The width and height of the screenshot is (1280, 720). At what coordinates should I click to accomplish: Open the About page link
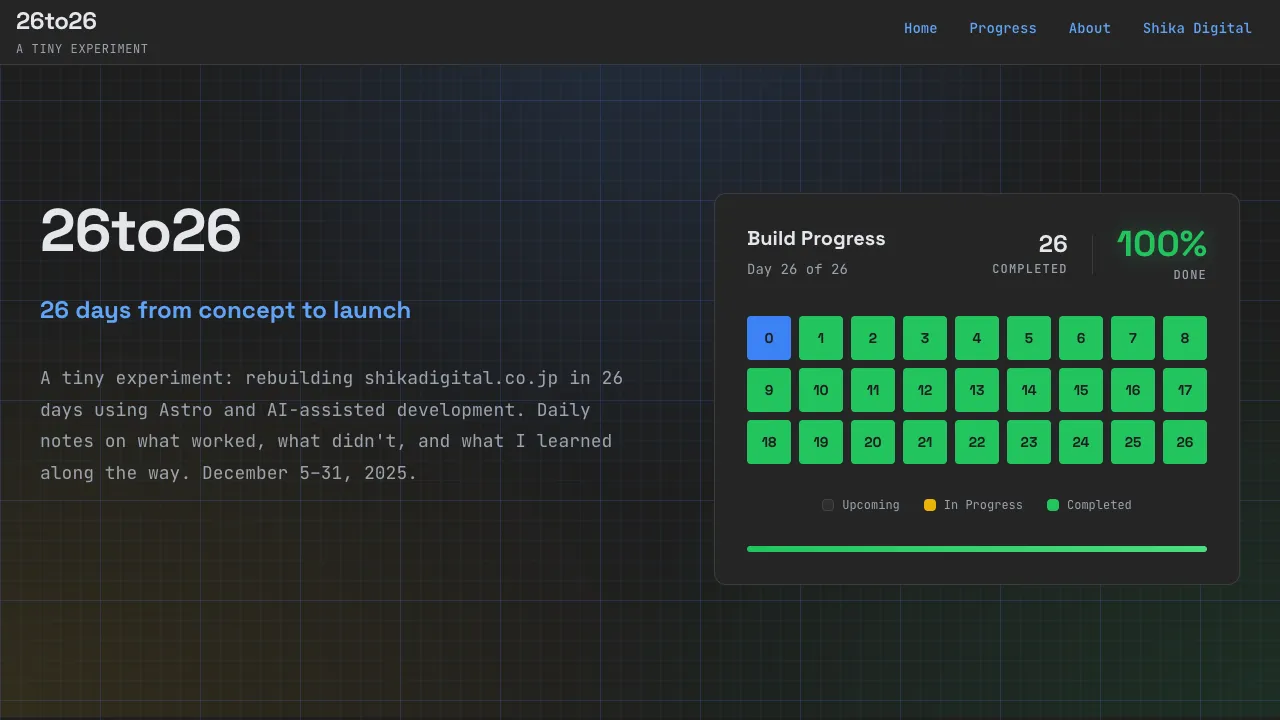click(x=1089, y=28)
